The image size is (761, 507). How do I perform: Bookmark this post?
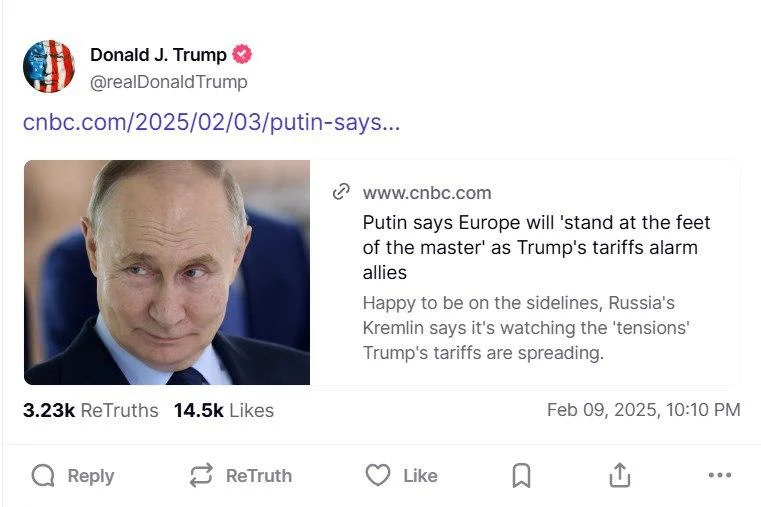(x=521, y=476)
